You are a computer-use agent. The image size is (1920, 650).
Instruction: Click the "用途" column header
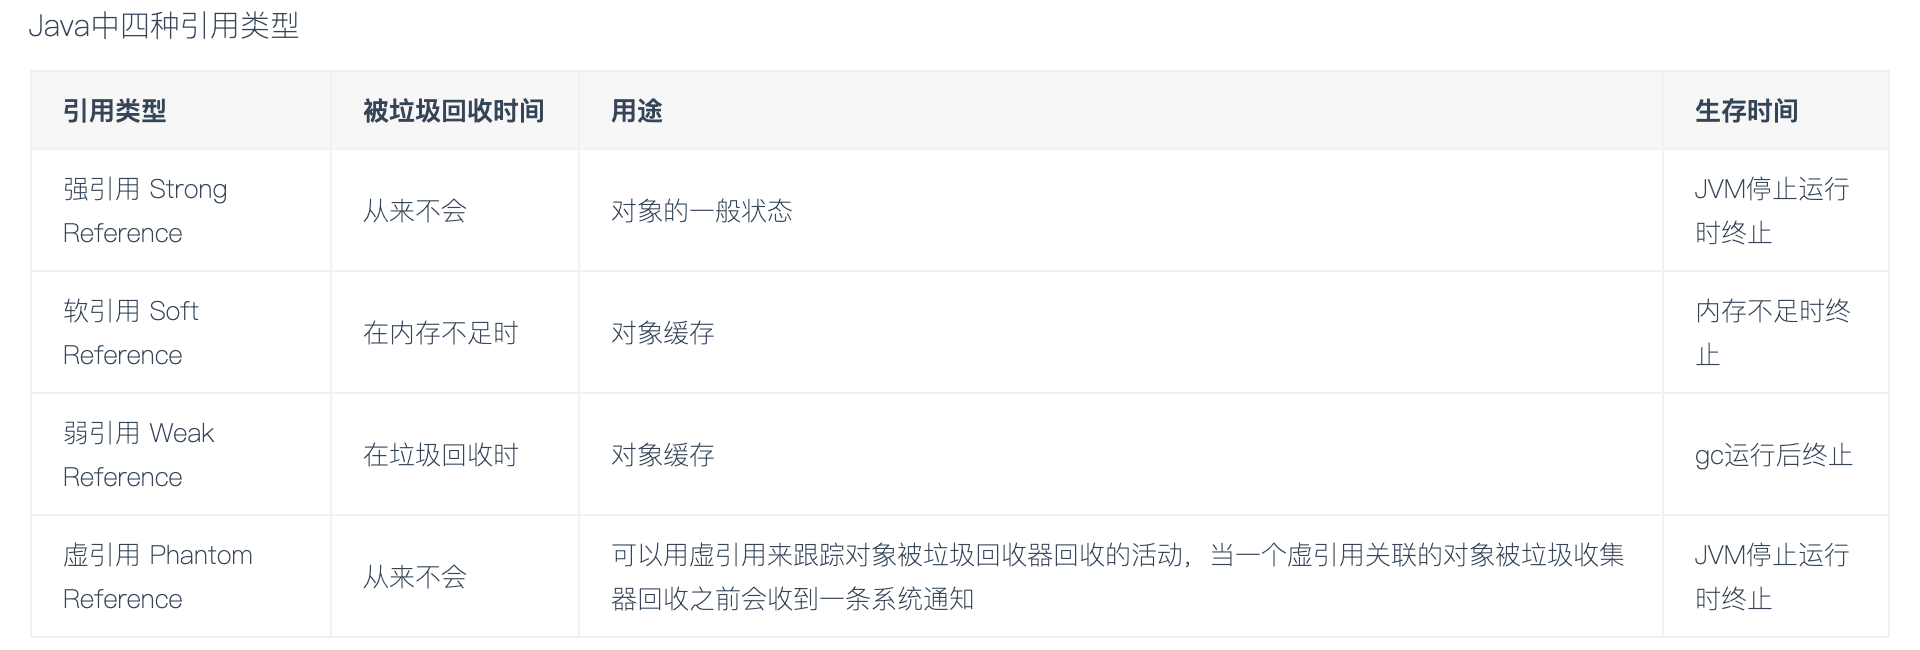pyautogui.click(x=637, y=111)
